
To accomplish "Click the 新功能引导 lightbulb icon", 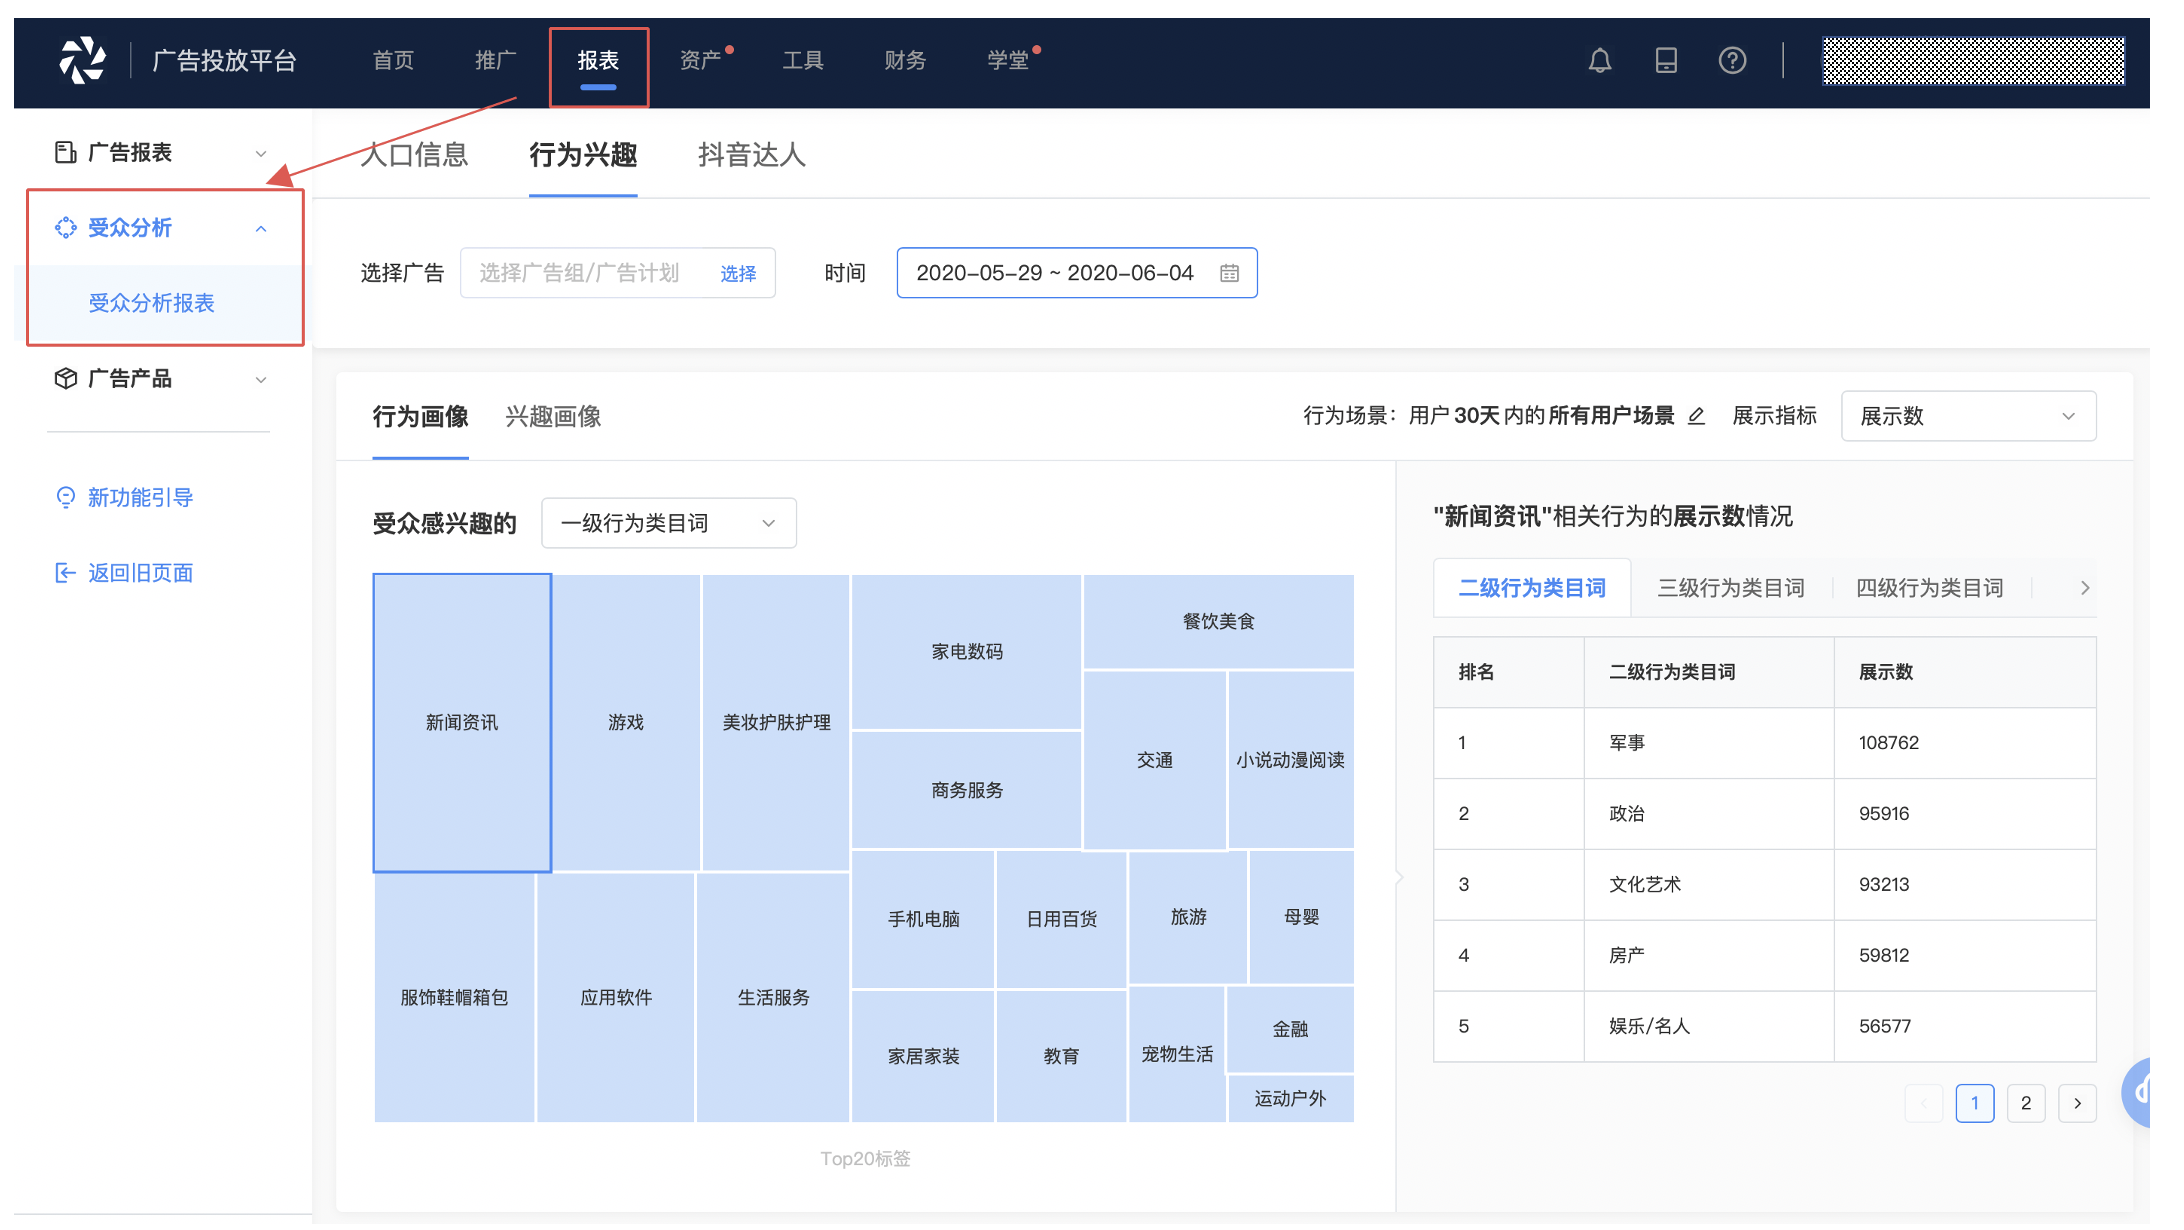I will tap(65, 497).
